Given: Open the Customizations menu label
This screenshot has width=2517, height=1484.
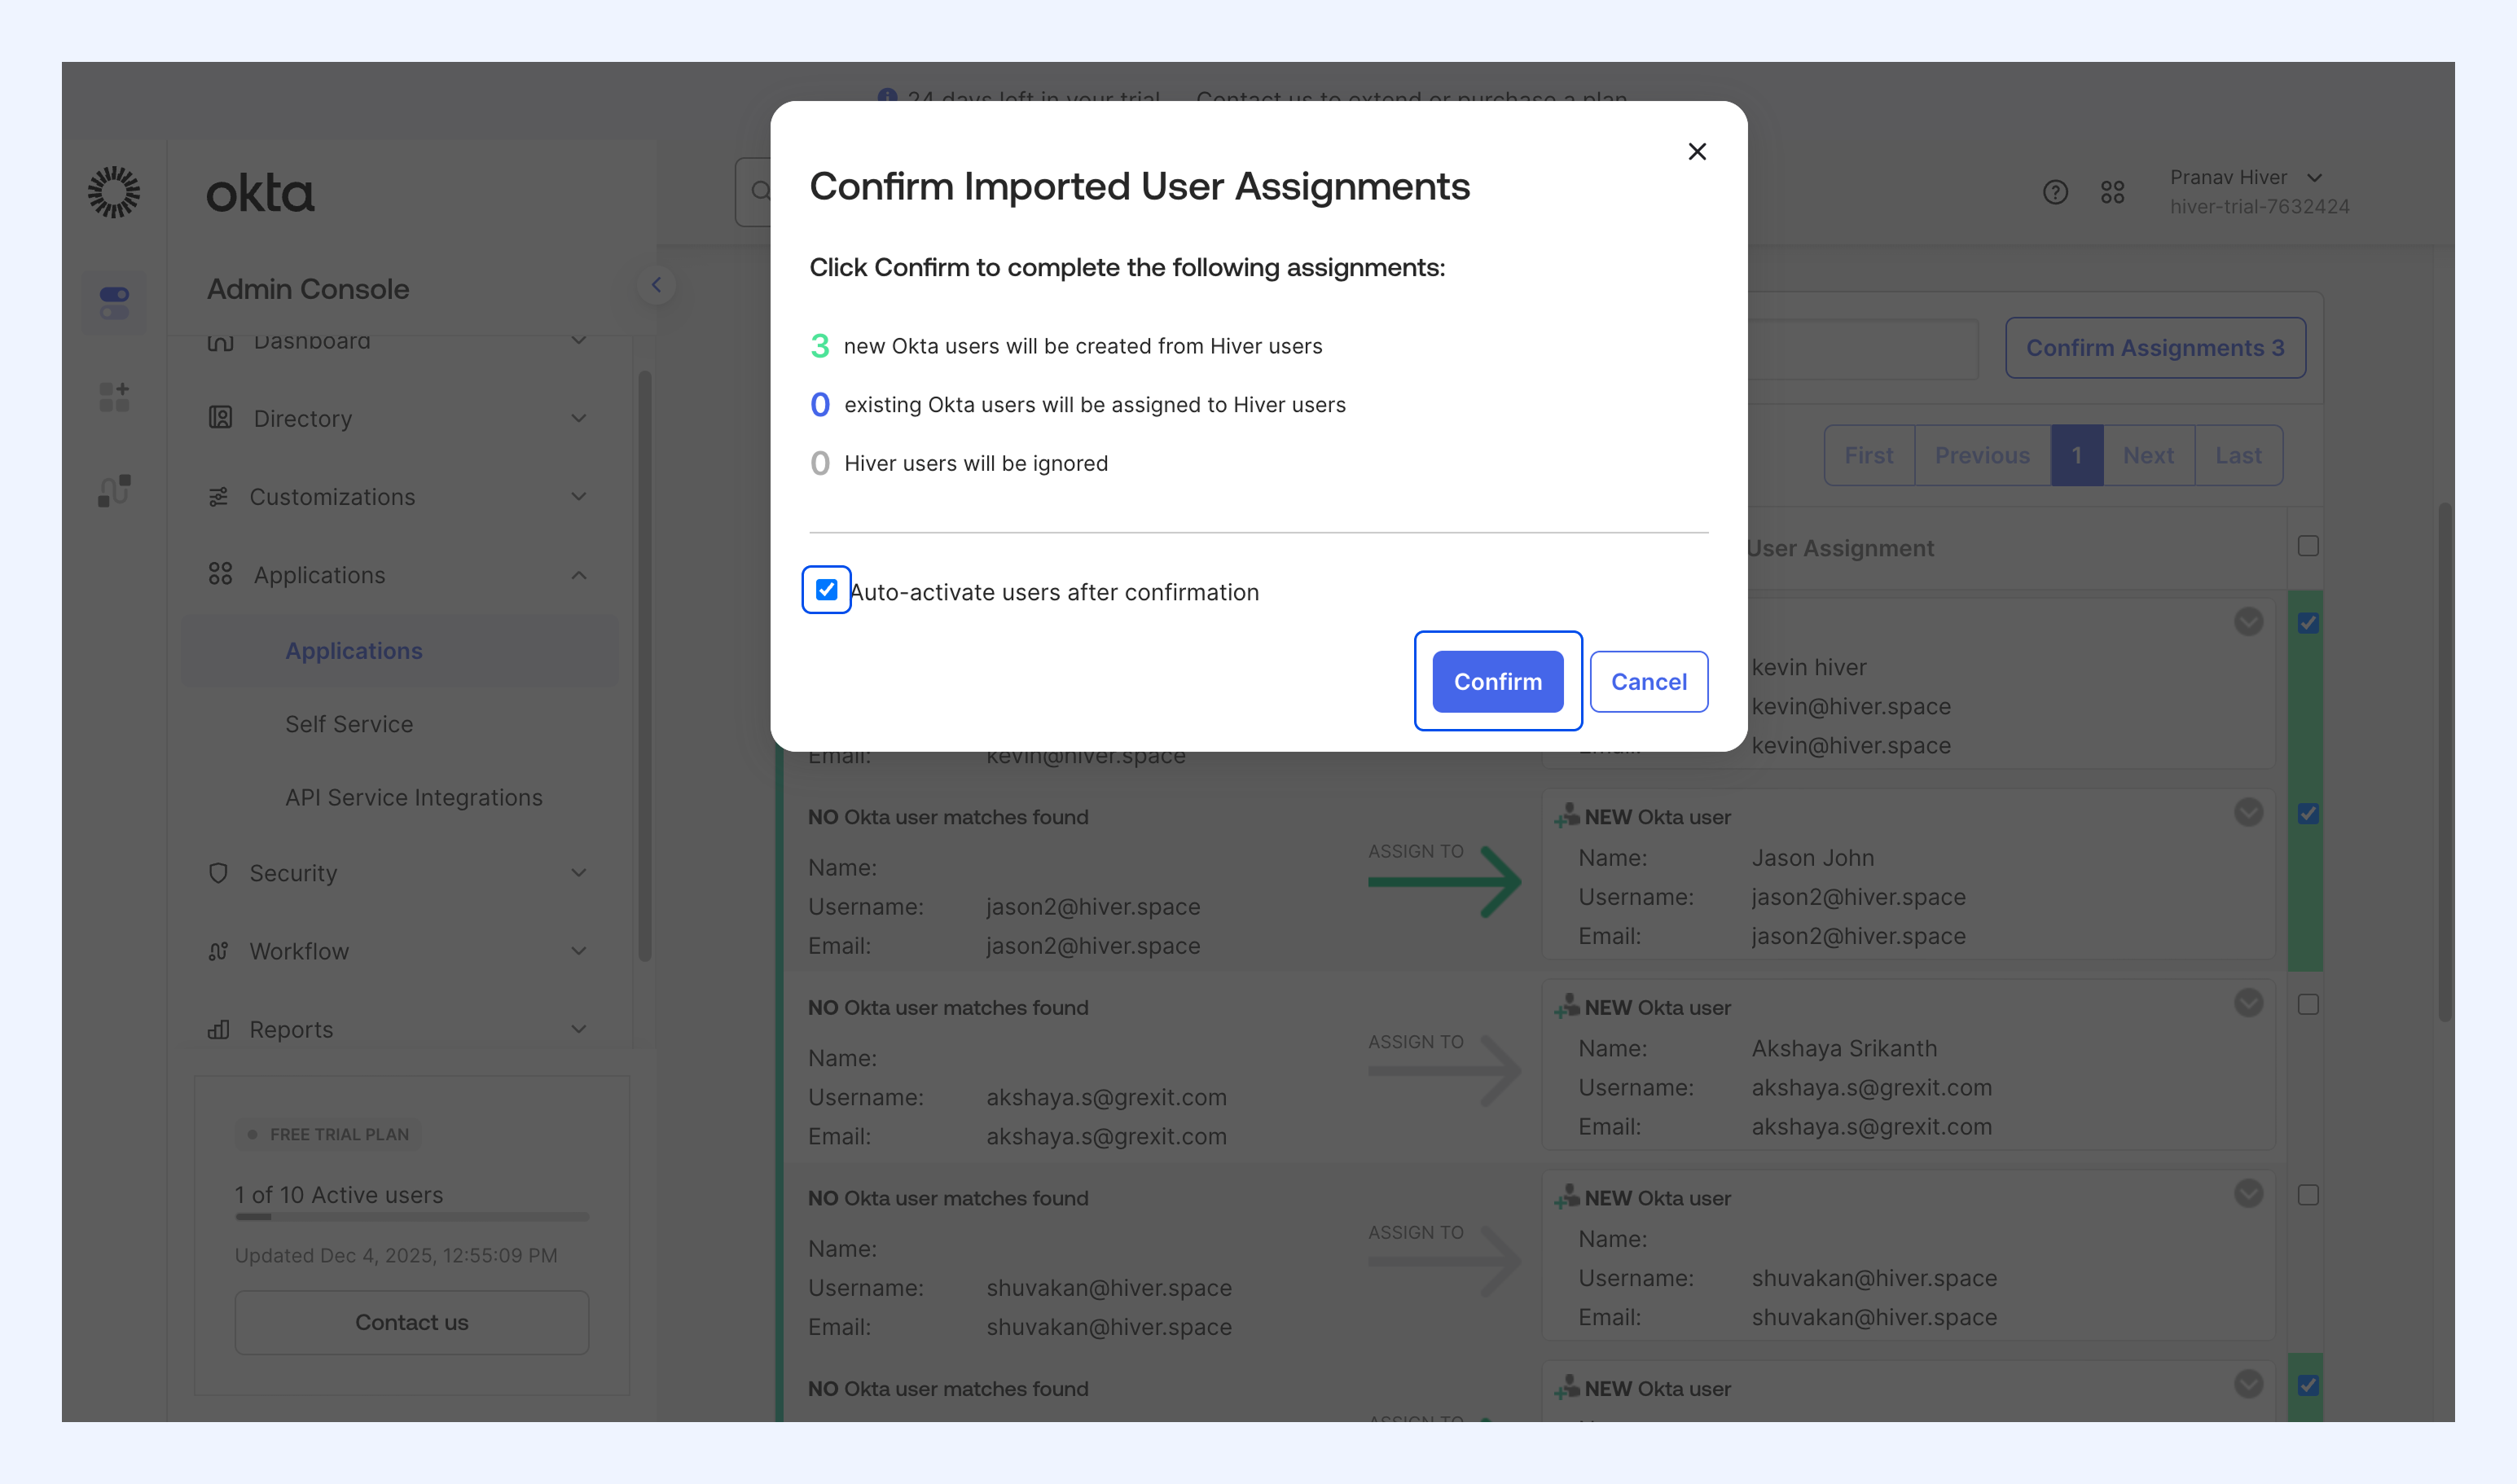Looking at the screenshot, I should (332, 497).
